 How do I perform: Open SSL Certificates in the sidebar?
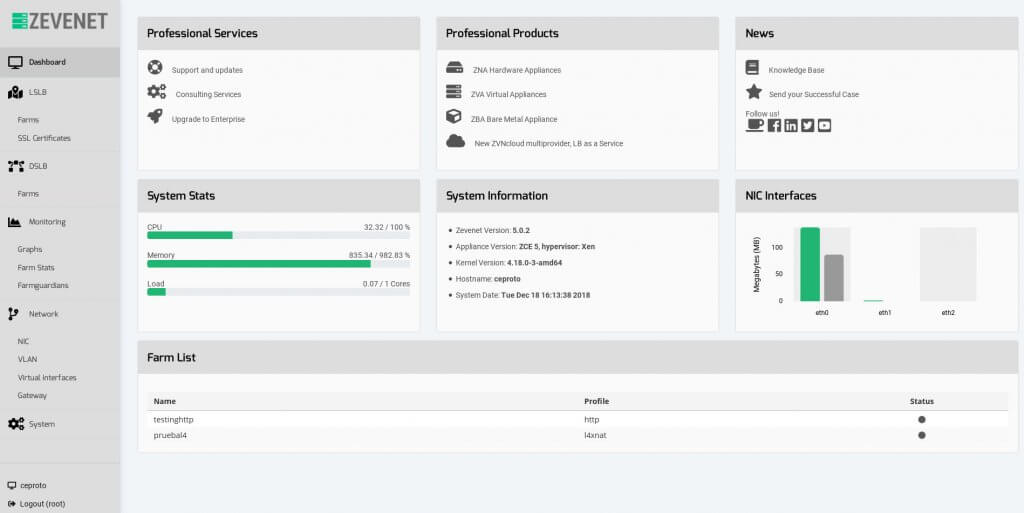pyautogui.click(x=44, y=138)
